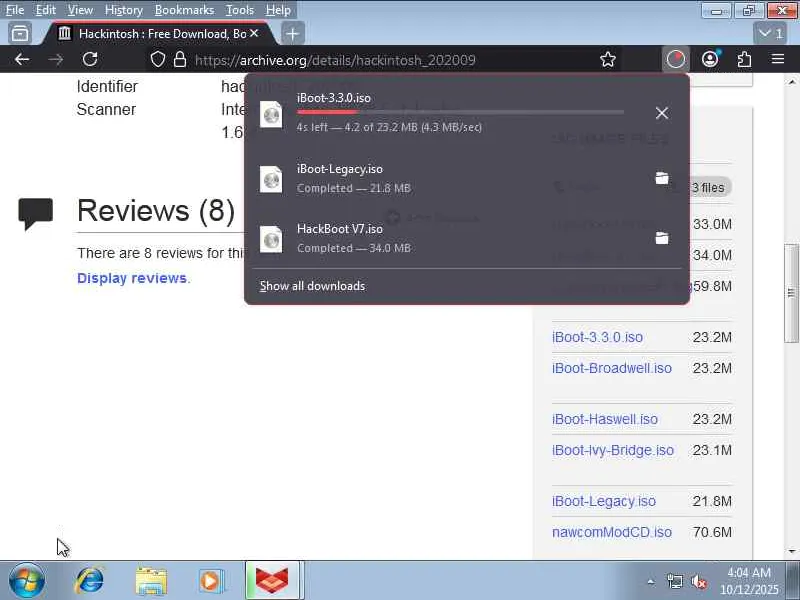Click scrollbar down arrow
Viewport: 800px width, 600px height.
pyautogui.click(x=791, y=551)
